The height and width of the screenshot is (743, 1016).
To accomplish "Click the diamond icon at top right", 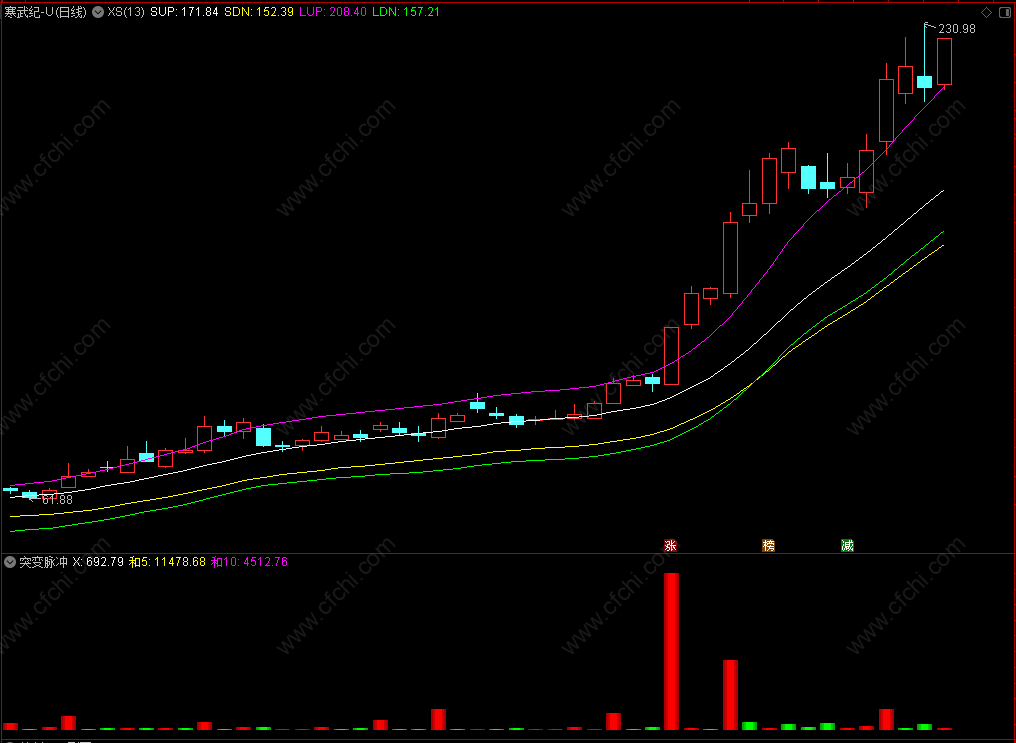I will click(986, 12).
